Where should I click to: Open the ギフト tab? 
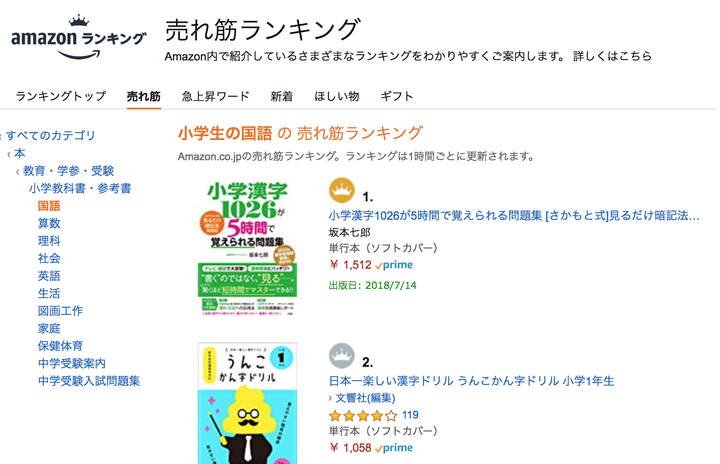click(397, 96)
